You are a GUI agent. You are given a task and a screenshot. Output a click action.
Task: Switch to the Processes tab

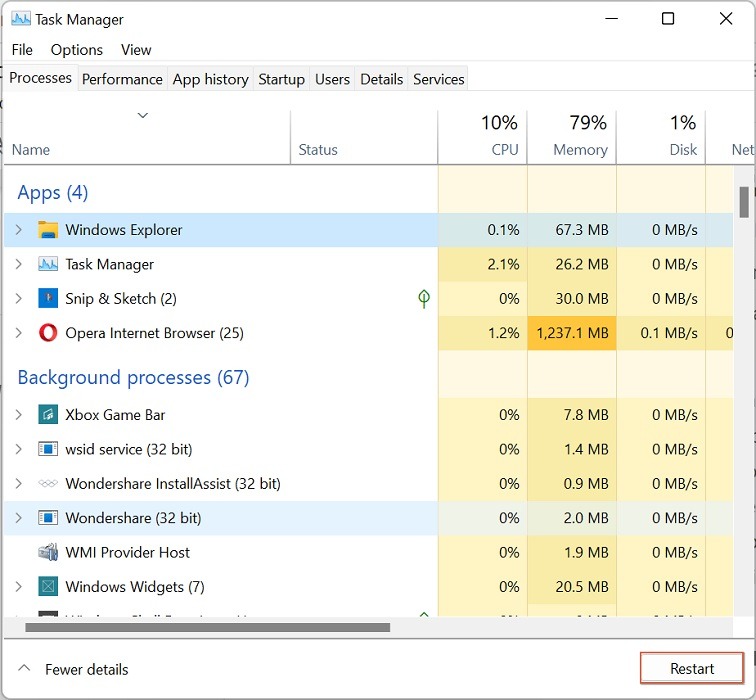pyautogui.click(x=40, y=78)
